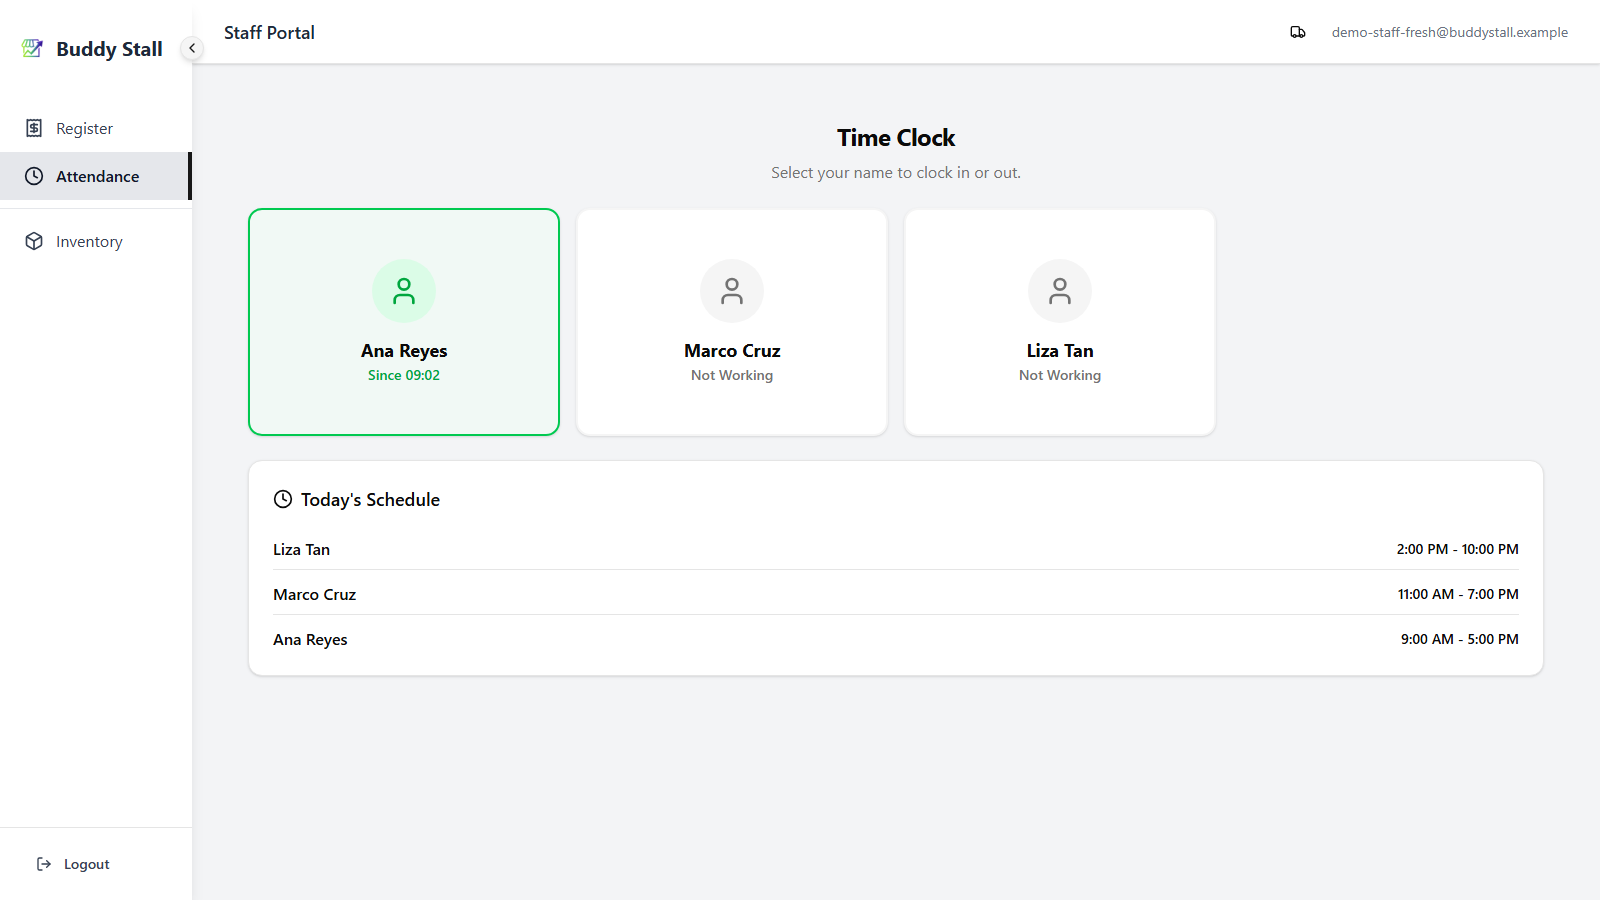Click the truck icon in the header
Screen dimensions: 1600x900
coord(1298,32)
